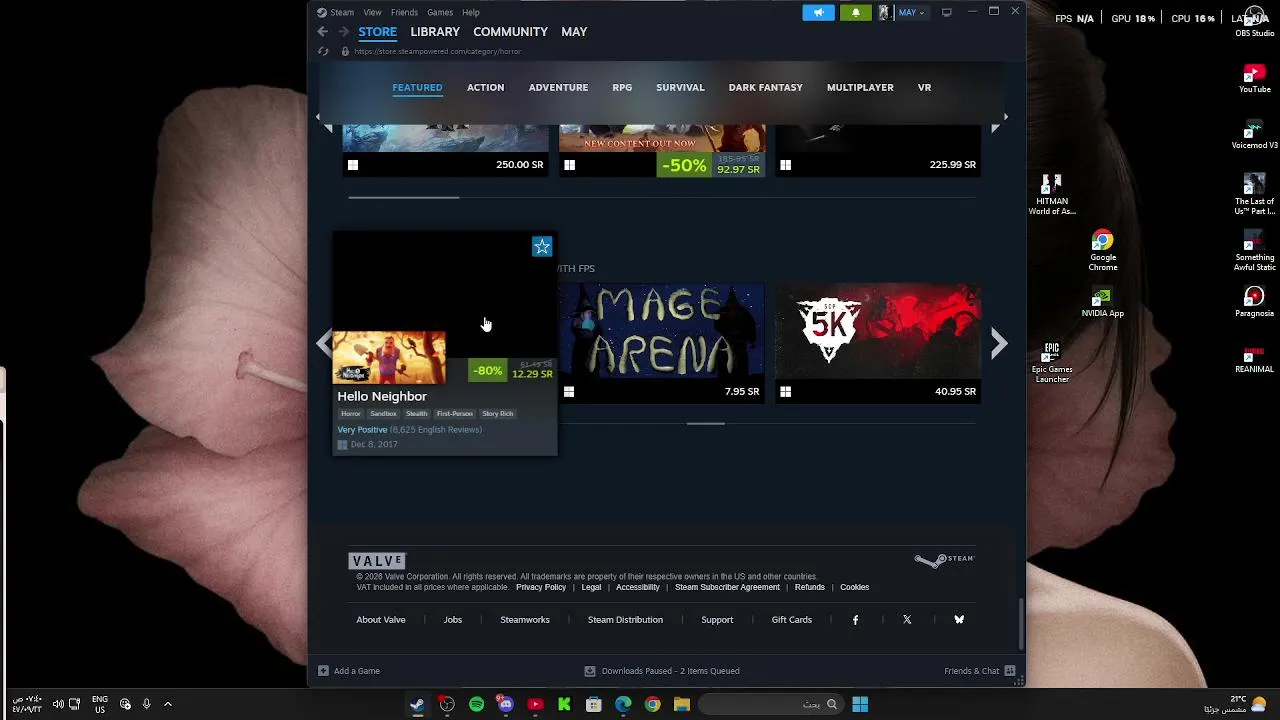Open the Steamworks footer link
This screenshot has width=1280, height=720.
click(x=525, y=620)
